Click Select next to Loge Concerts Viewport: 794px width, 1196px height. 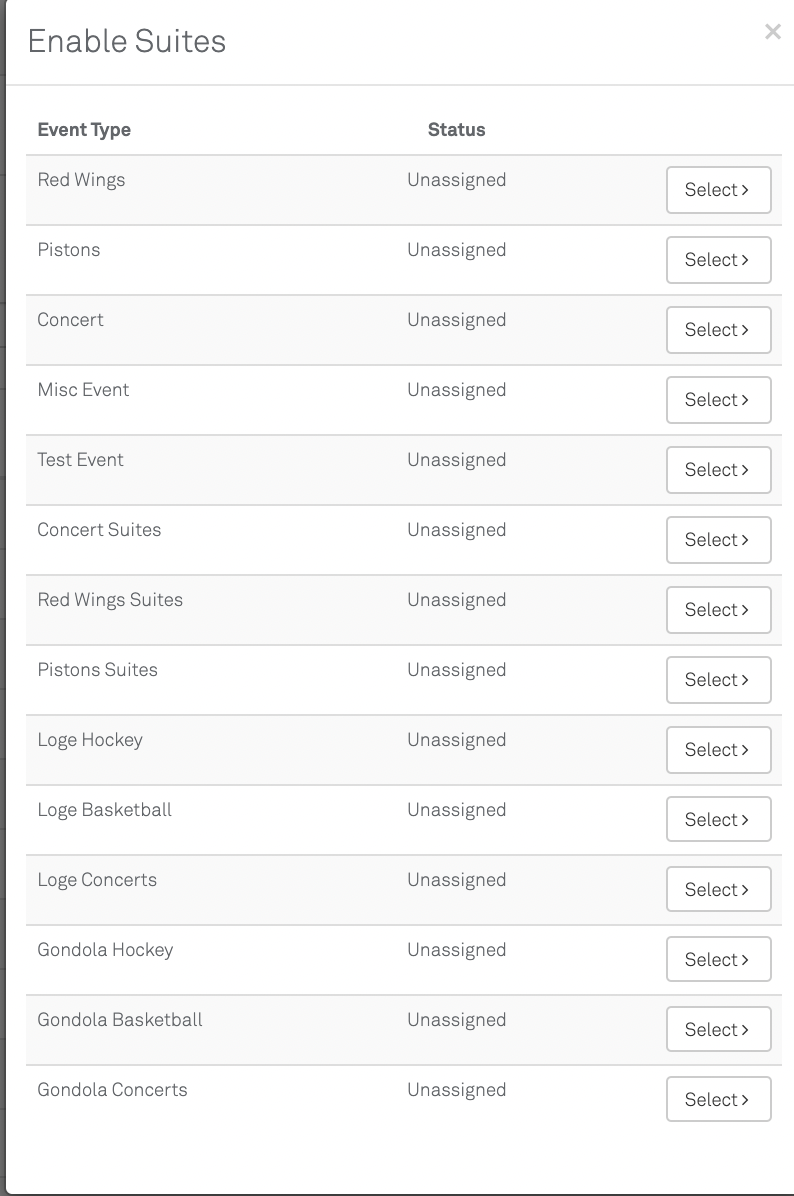(718, 890)
